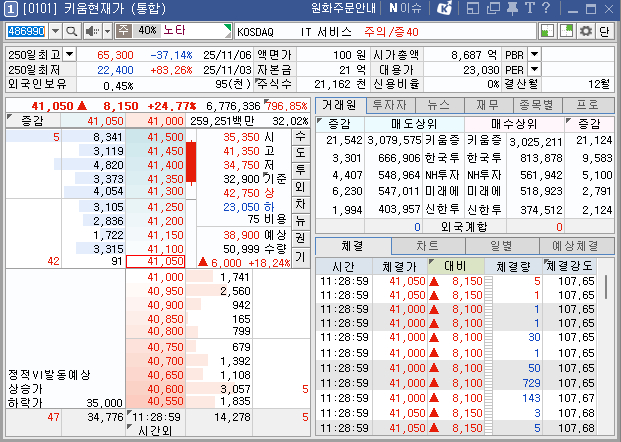Click the stock code input field

25,31
